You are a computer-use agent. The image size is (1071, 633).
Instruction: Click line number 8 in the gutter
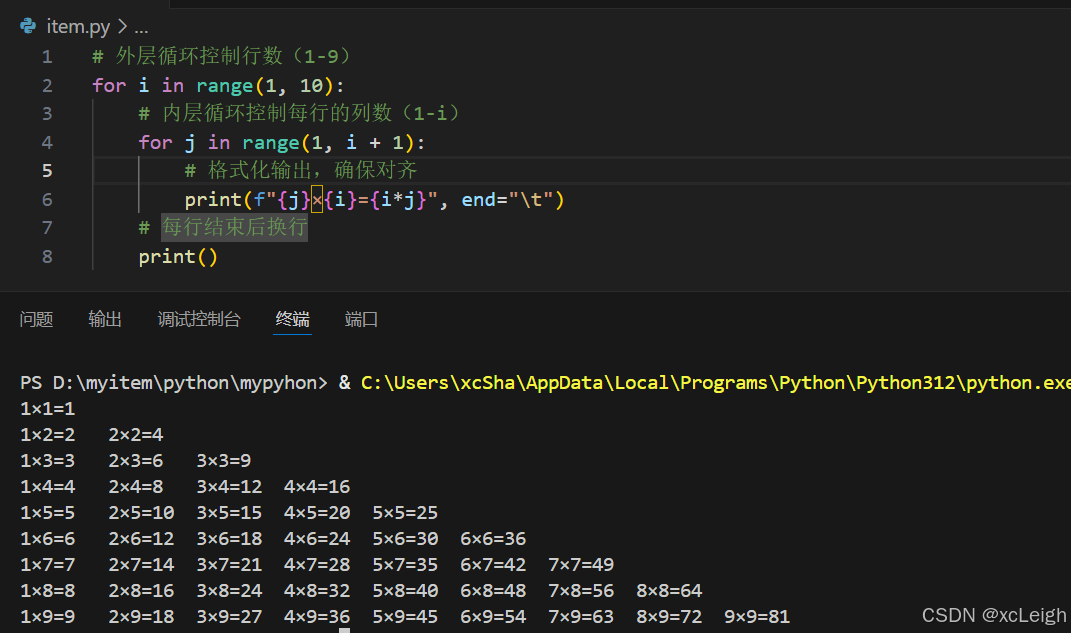click(x=47, y=257)
